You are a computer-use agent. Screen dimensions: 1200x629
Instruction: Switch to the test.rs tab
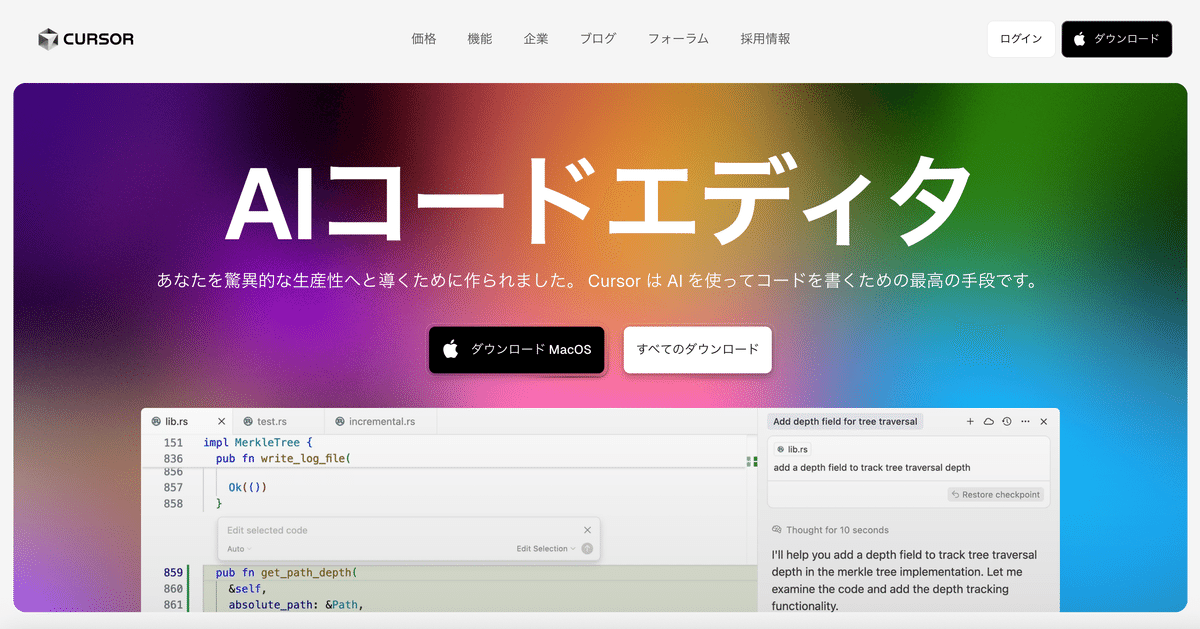tap(270, 421)
